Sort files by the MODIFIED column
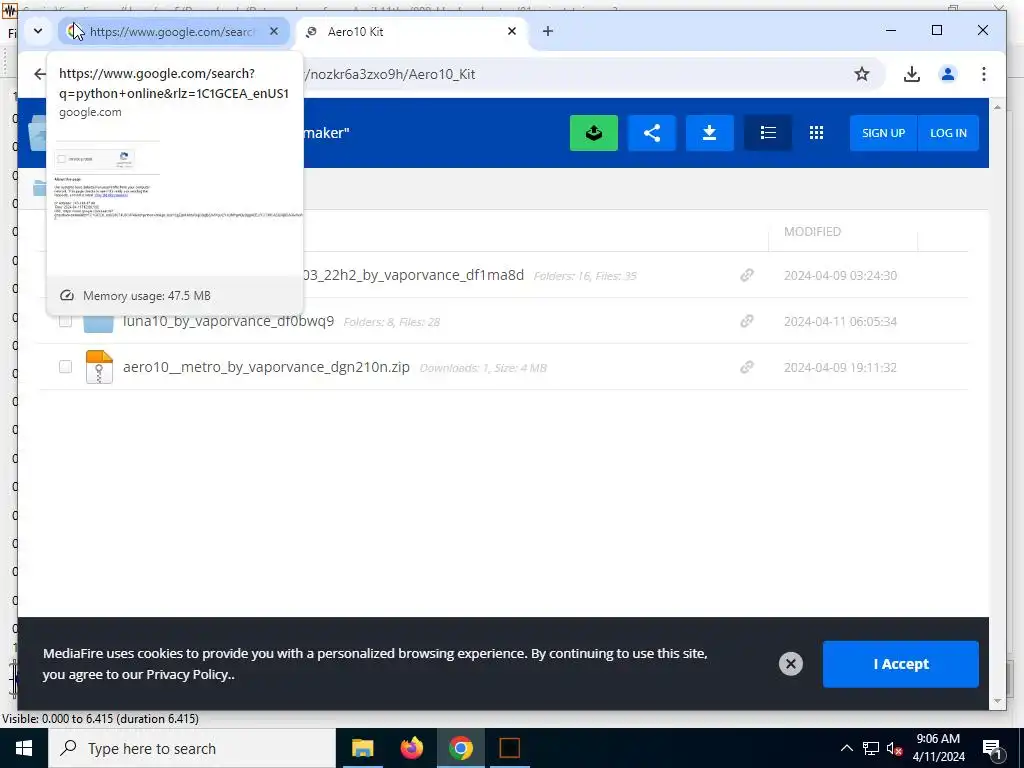Viewport: 1024px width, 768px height. (812, 232)
